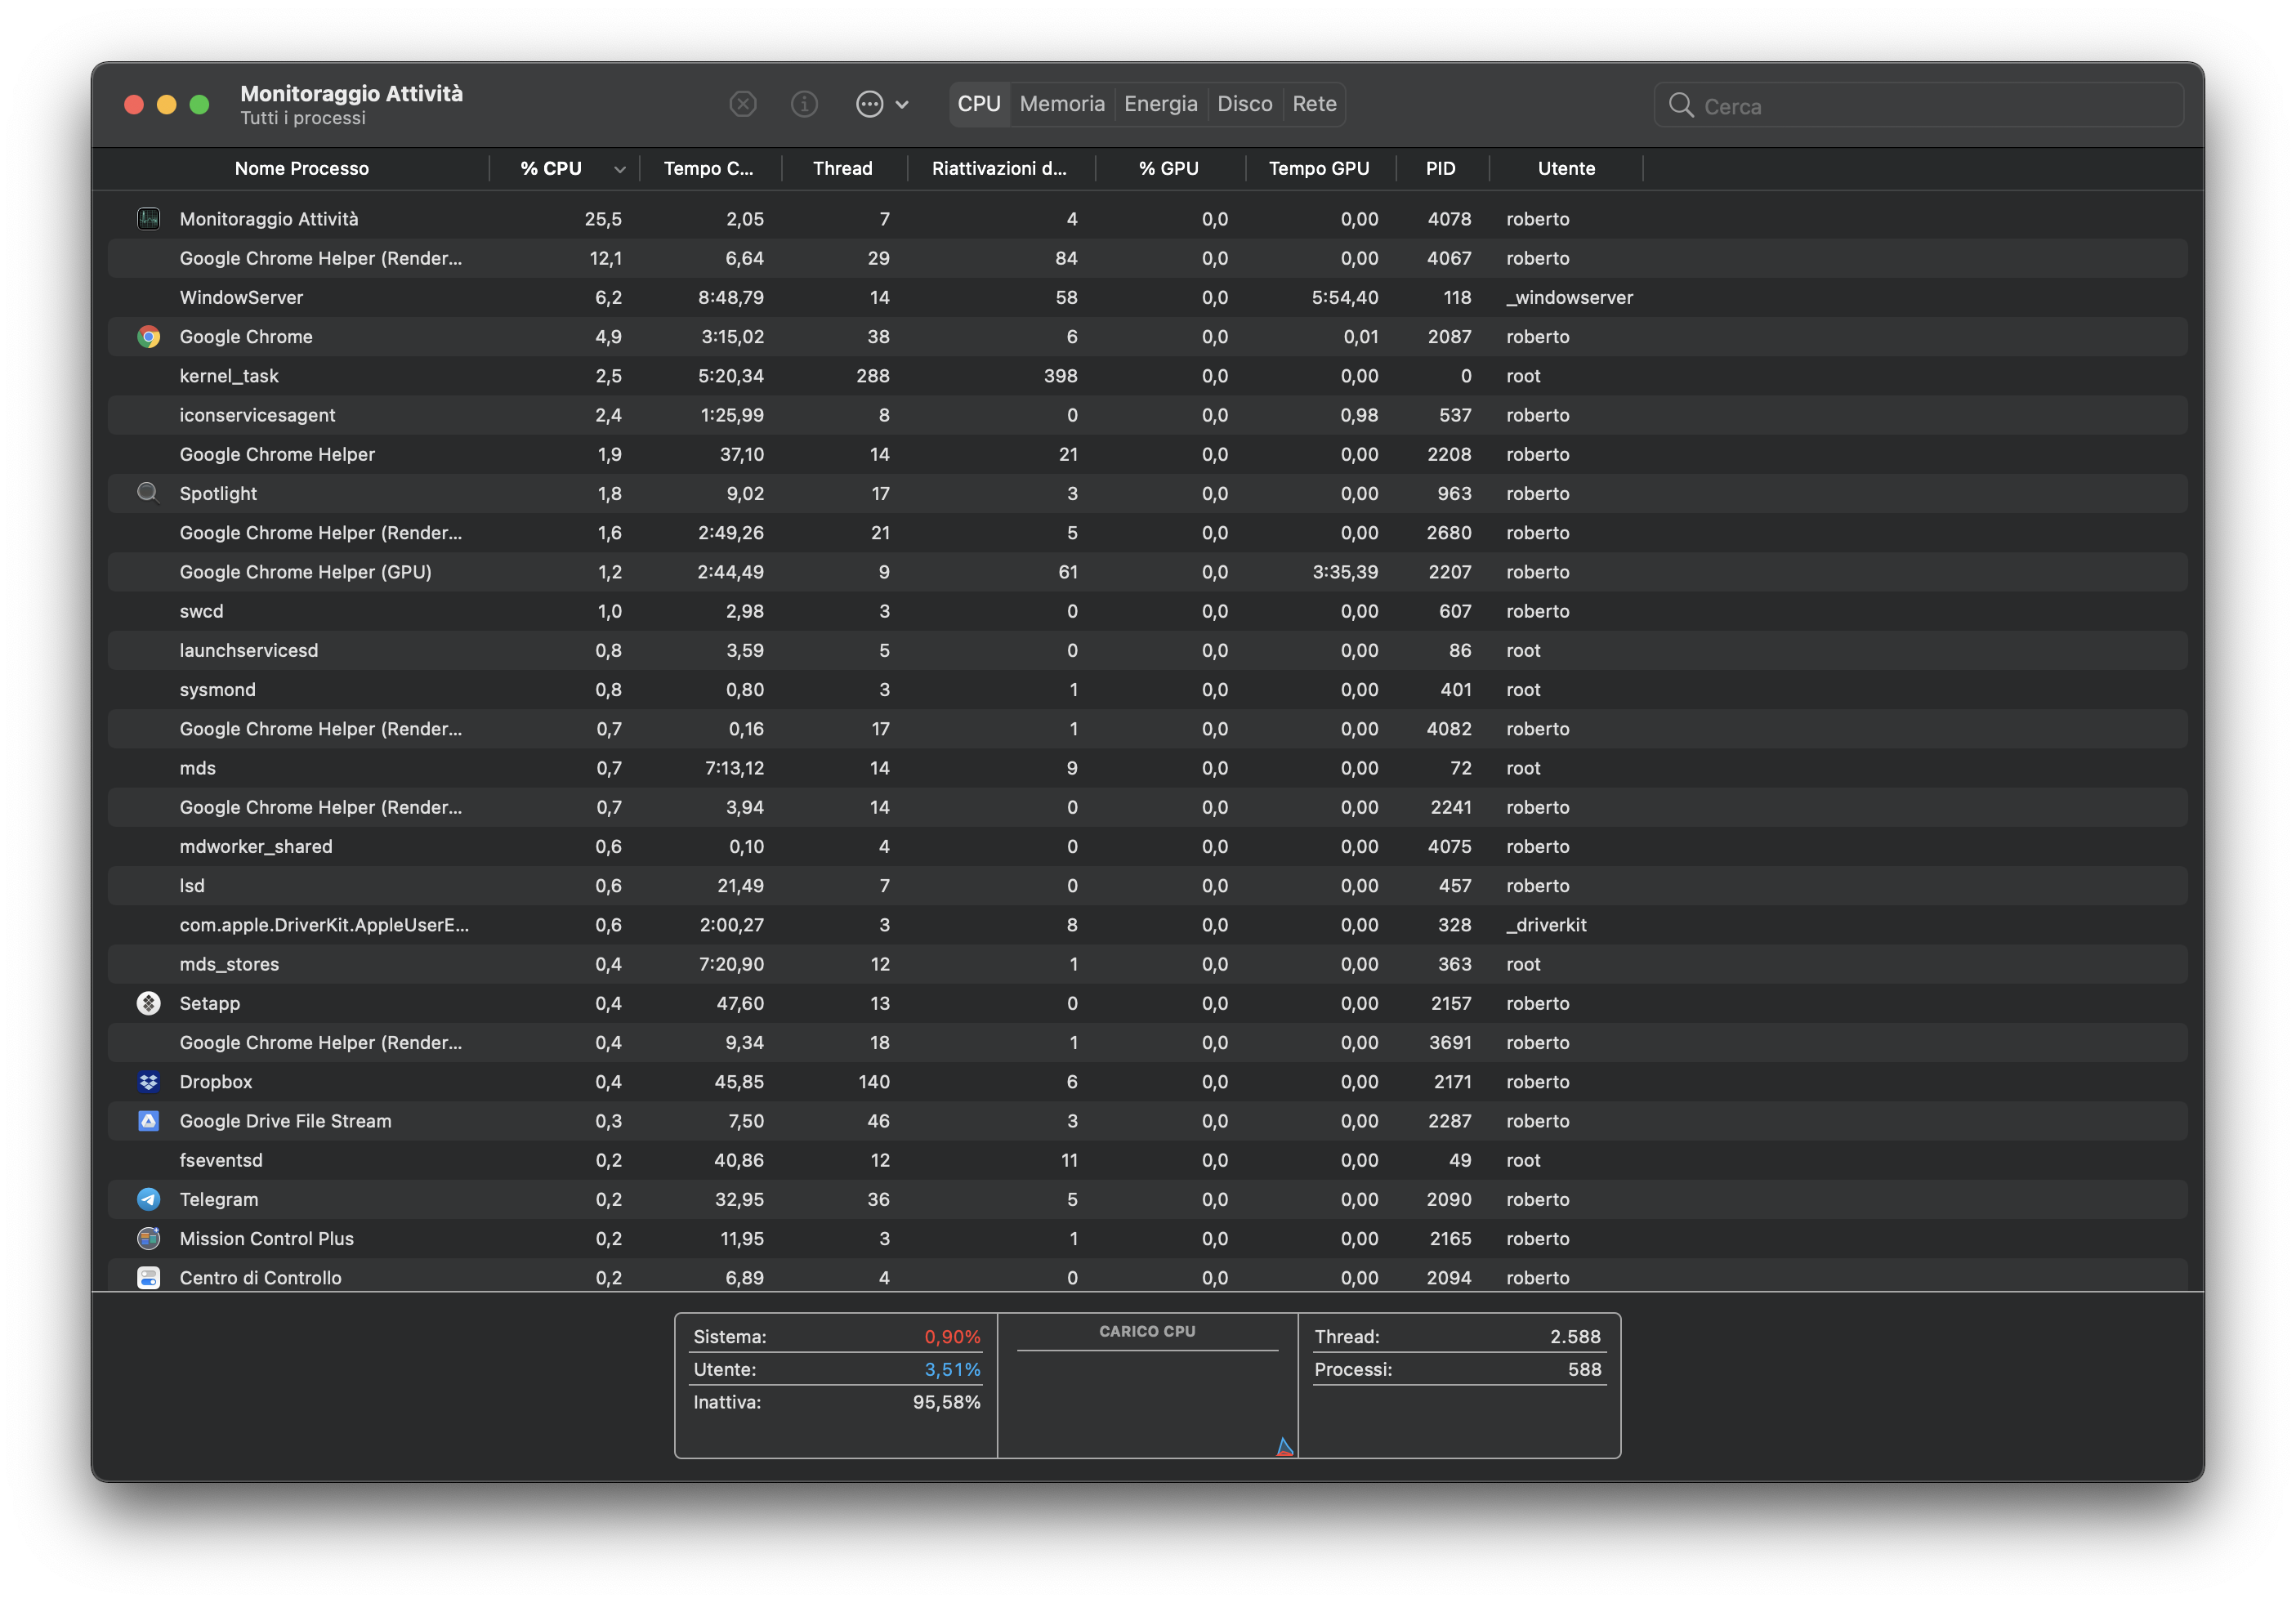
Task: Sort by Tempo CPU column header
Action: click(708, 169)
